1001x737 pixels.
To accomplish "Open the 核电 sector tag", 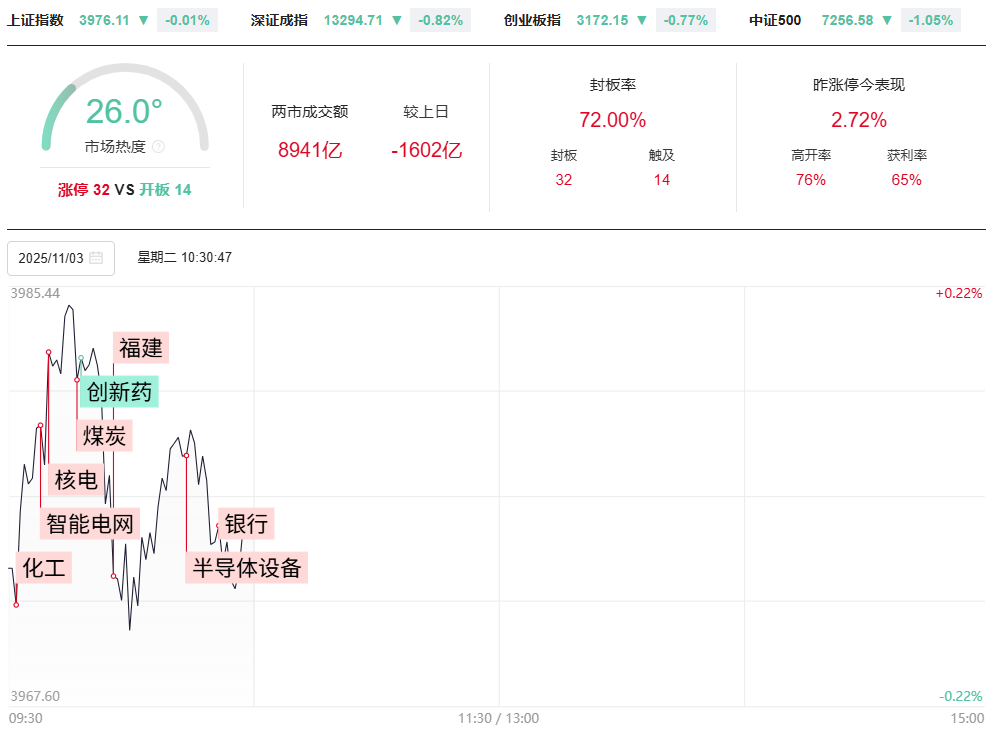I will (x=76, y=480).
